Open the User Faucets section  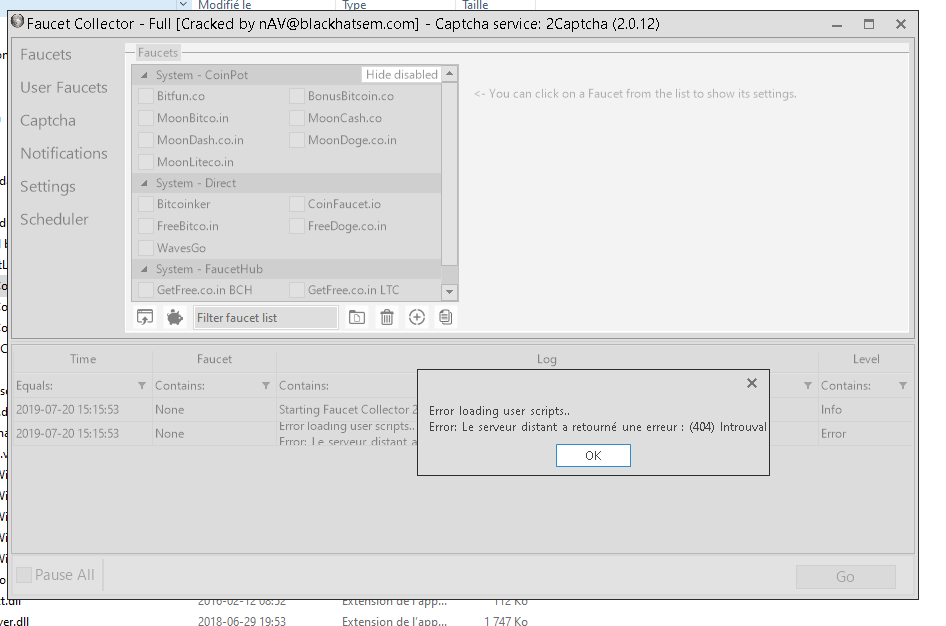(64, 87)
